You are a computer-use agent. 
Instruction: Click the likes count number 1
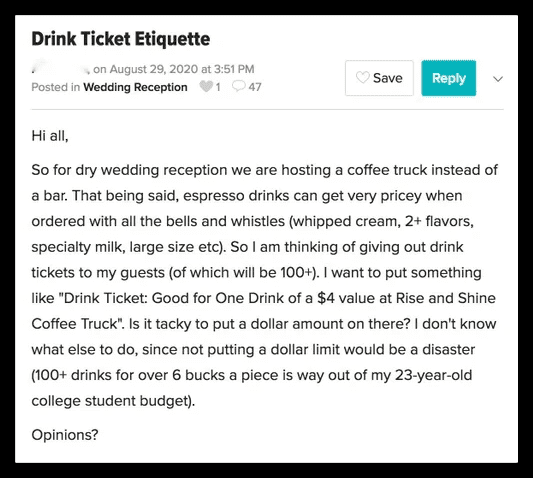coord(218,87)
